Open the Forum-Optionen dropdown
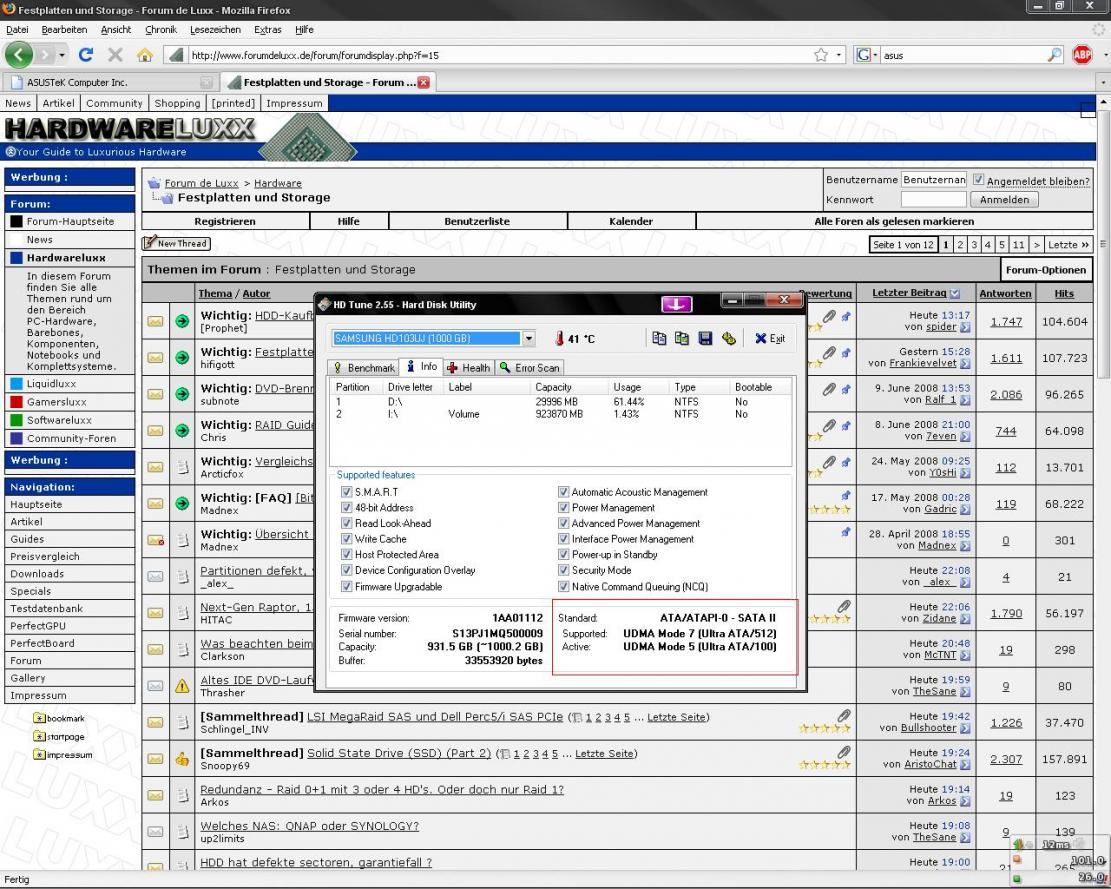Screen dimensions: 1111x889 [x=1045, y=270]
